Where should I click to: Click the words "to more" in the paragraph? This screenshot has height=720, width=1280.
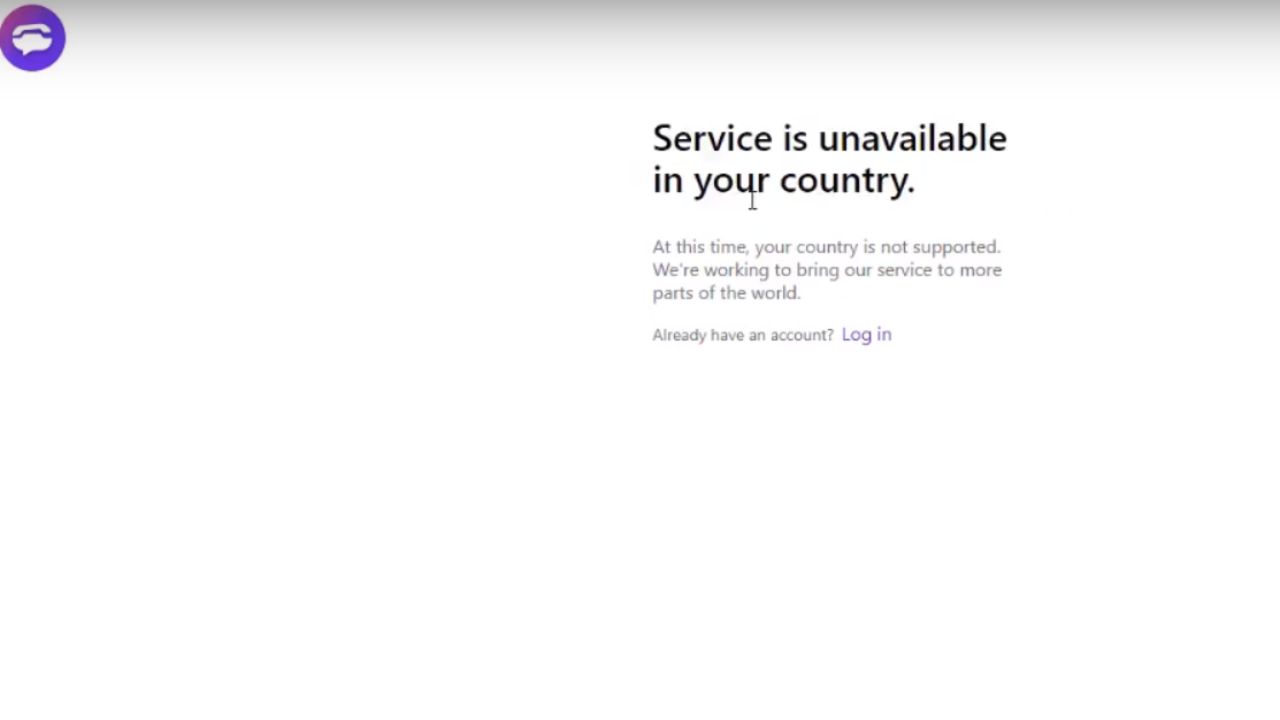969,270
